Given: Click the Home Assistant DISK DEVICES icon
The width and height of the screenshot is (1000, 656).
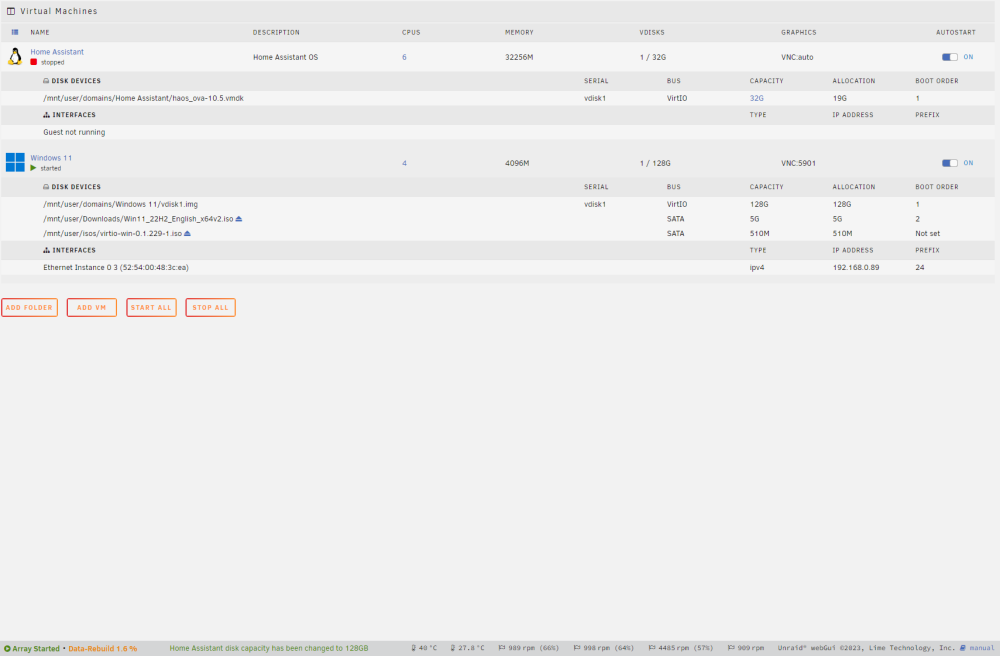Looking at the screenshot, I should coord(46,81).
